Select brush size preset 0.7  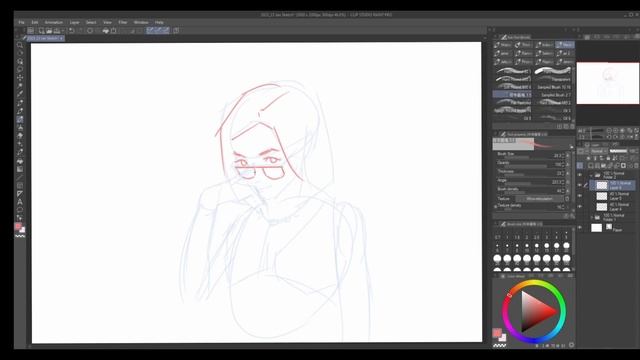point(497,235)
